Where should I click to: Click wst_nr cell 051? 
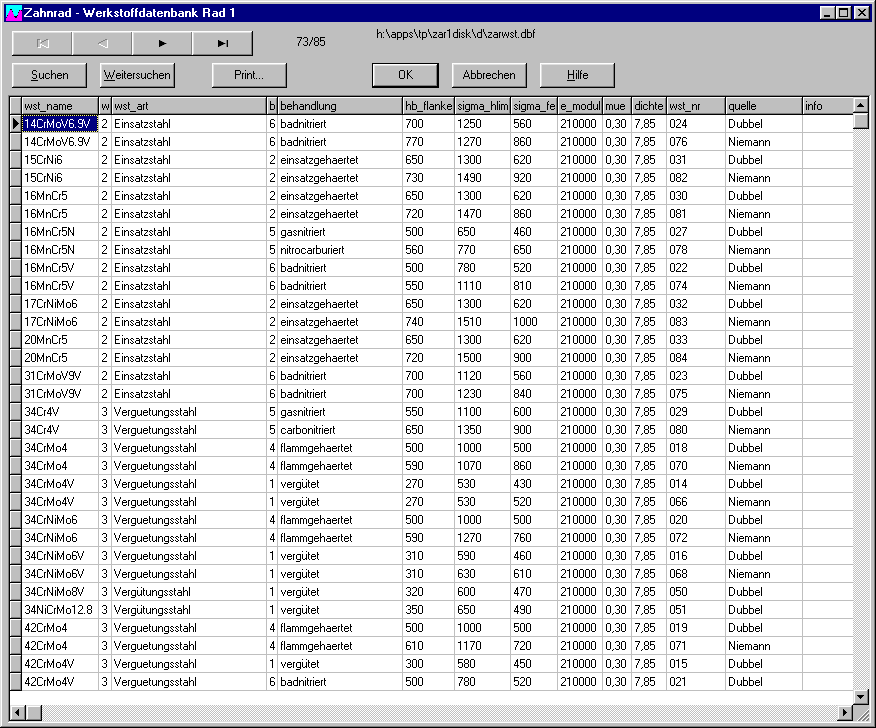(696, 610)
